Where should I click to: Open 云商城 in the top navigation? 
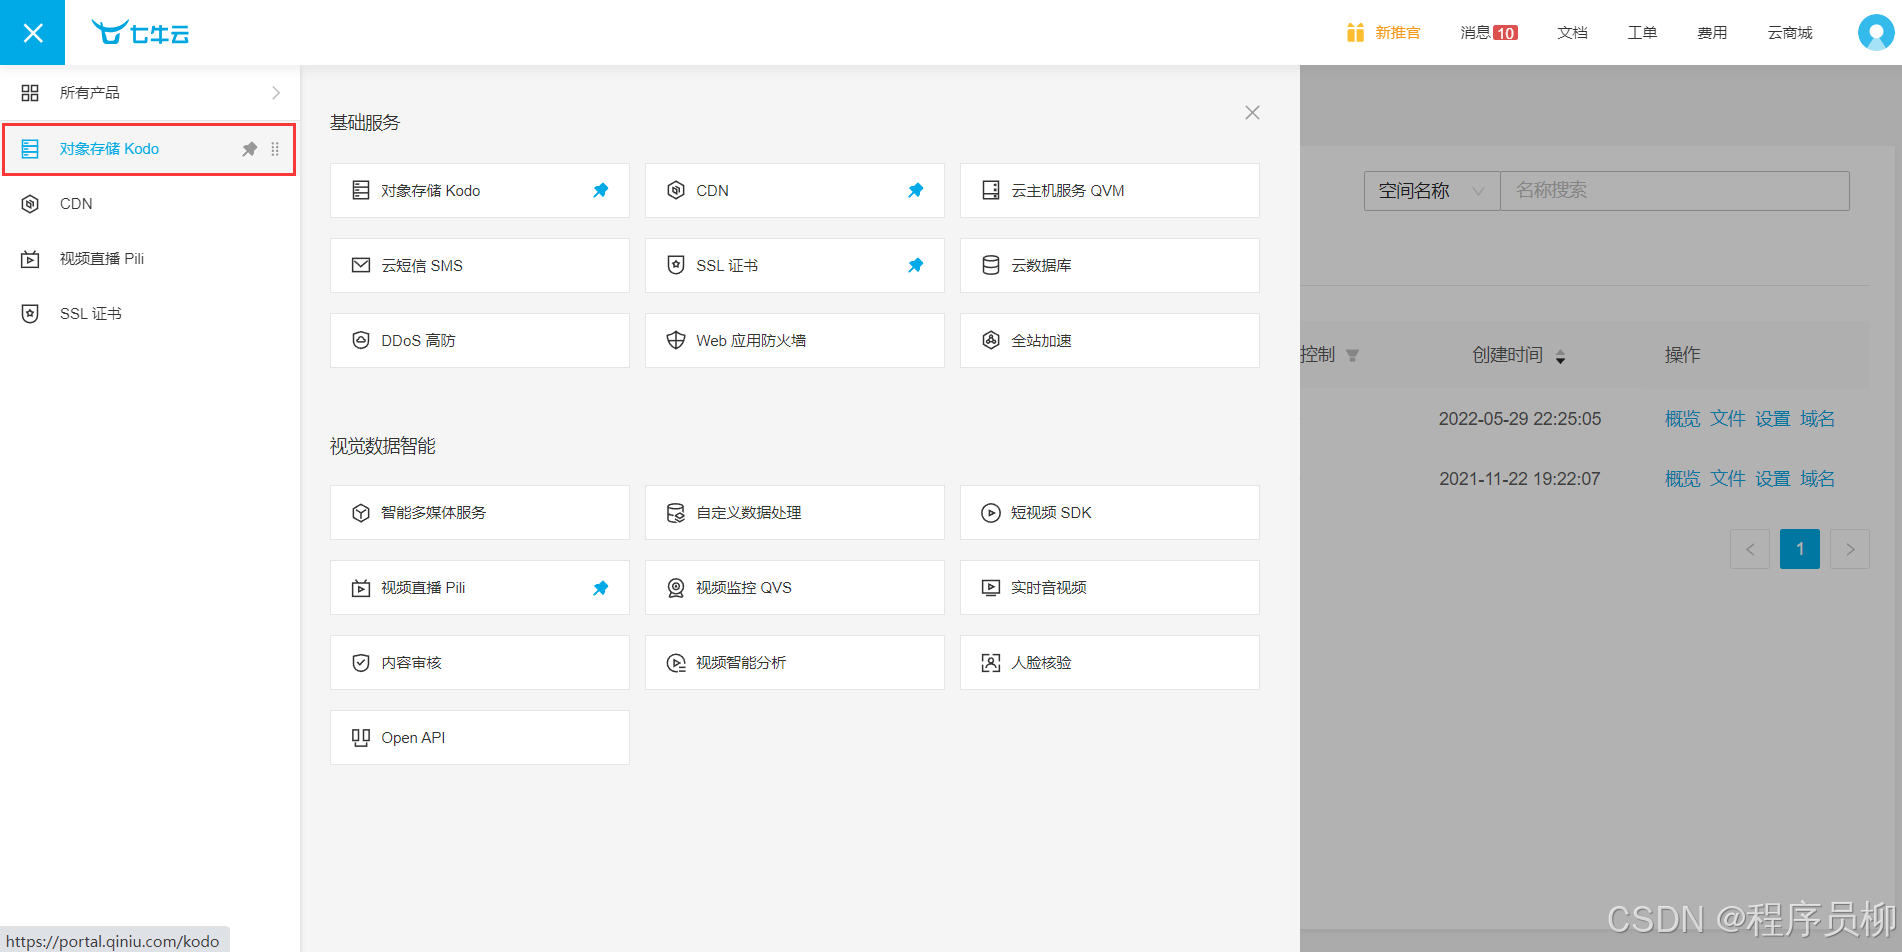point(1790,33)
